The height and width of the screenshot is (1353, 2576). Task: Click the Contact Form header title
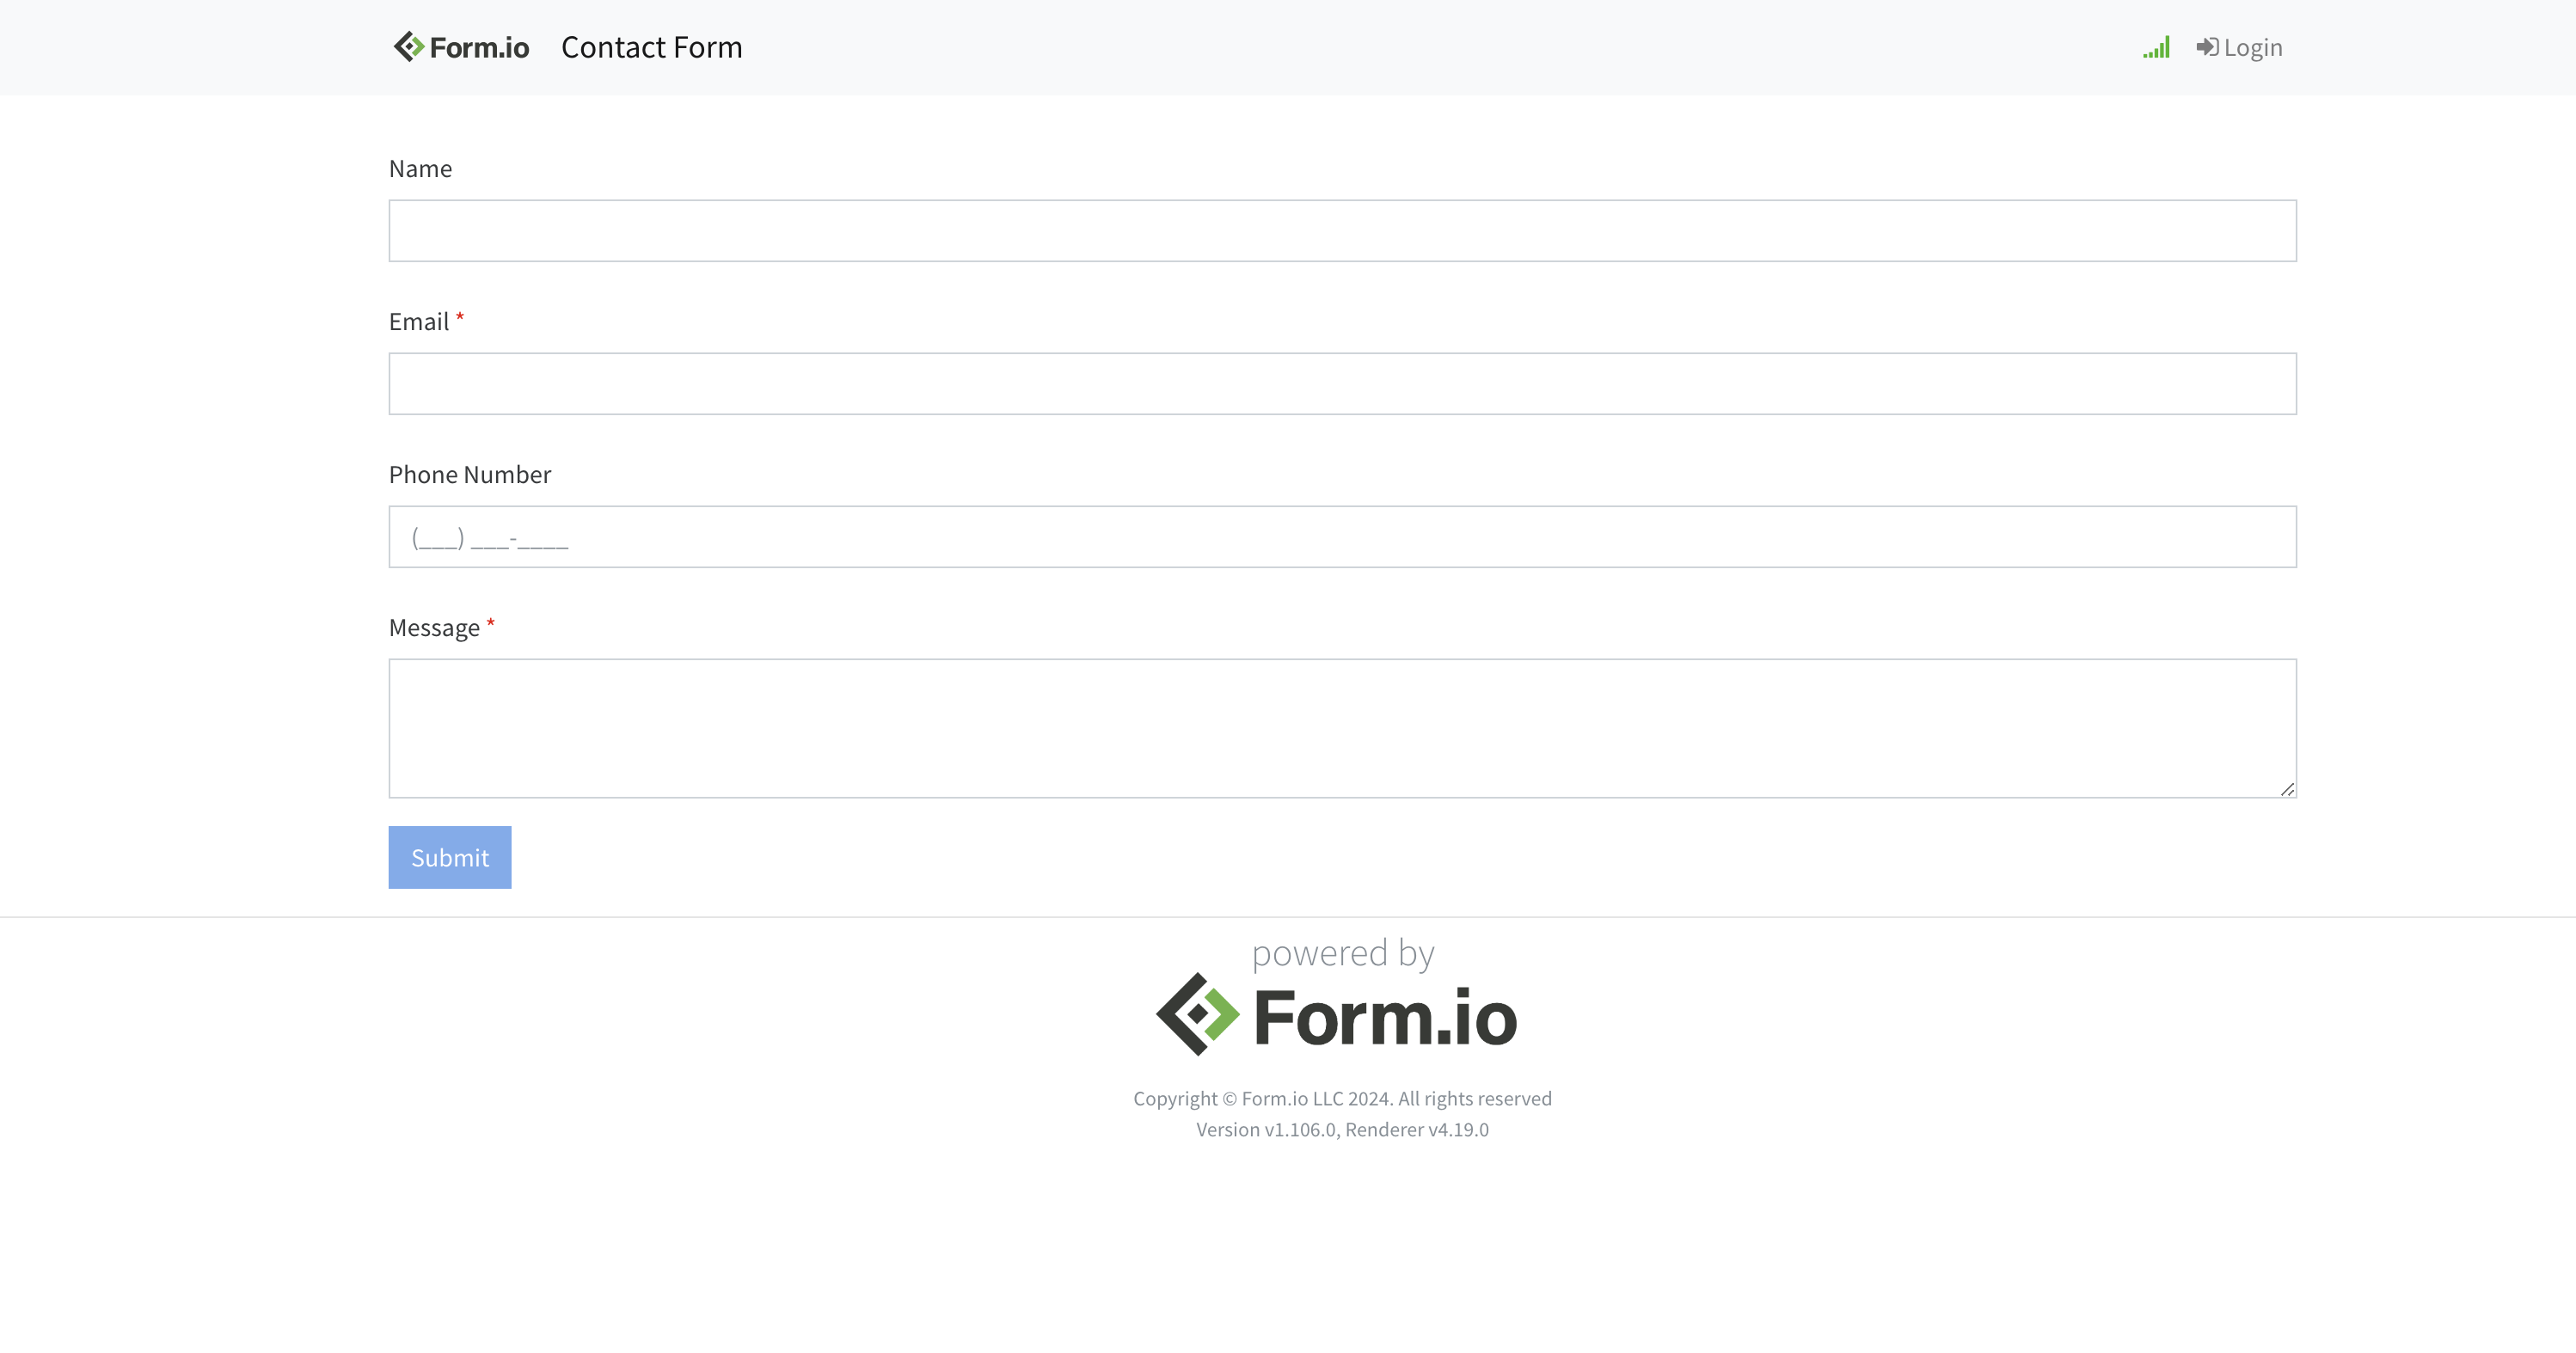[x=651, y=47]
